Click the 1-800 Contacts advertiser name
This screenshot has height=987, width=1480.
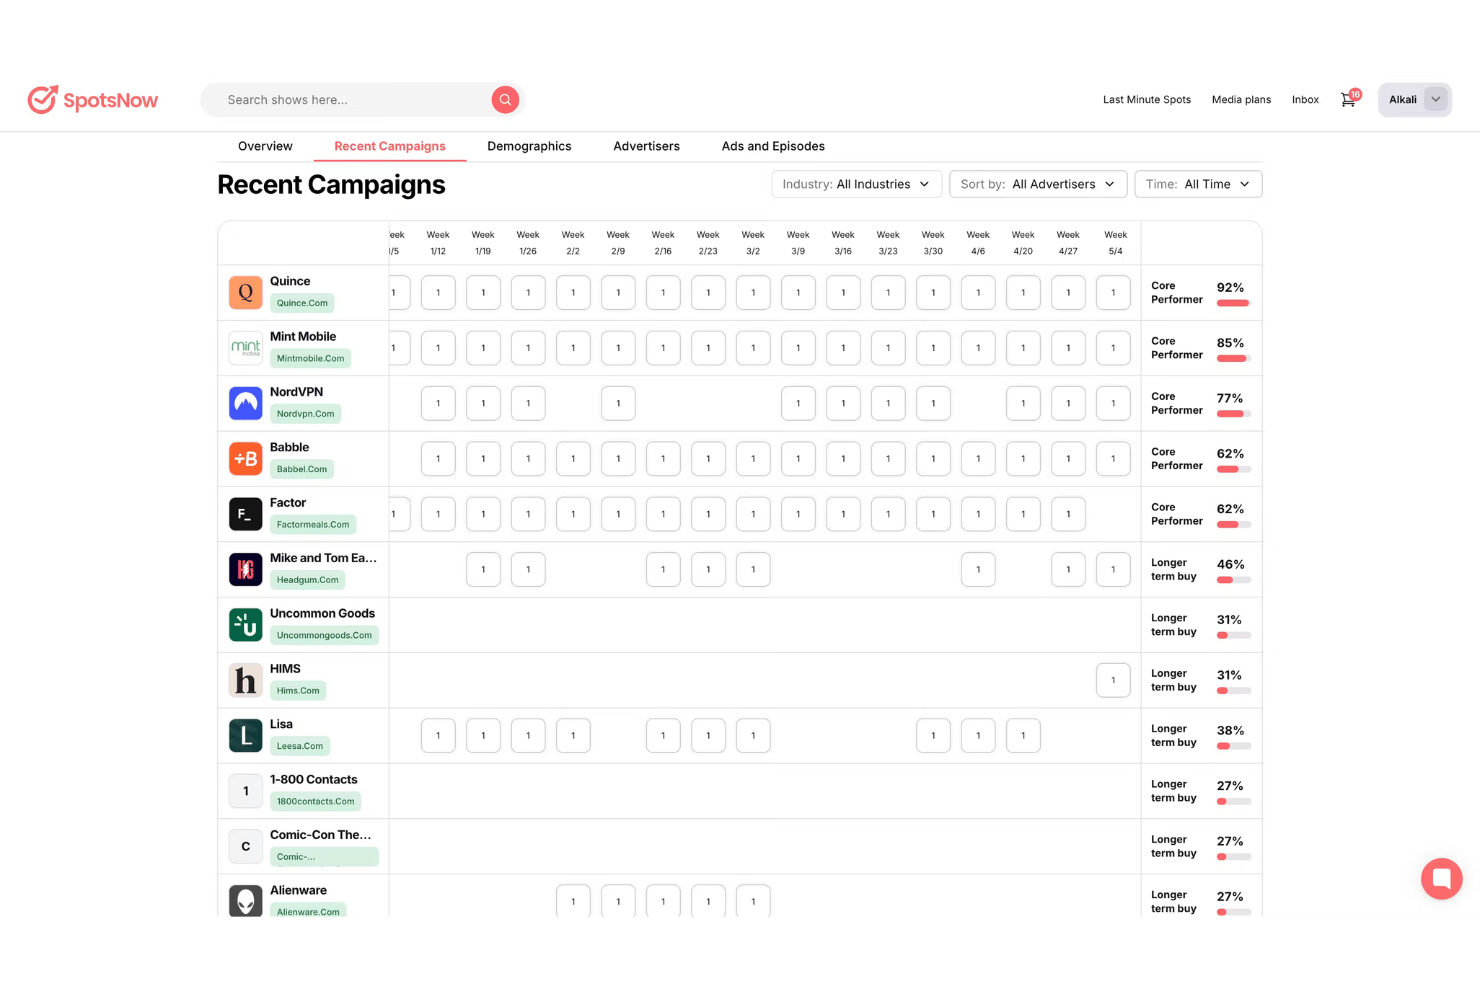313,780
